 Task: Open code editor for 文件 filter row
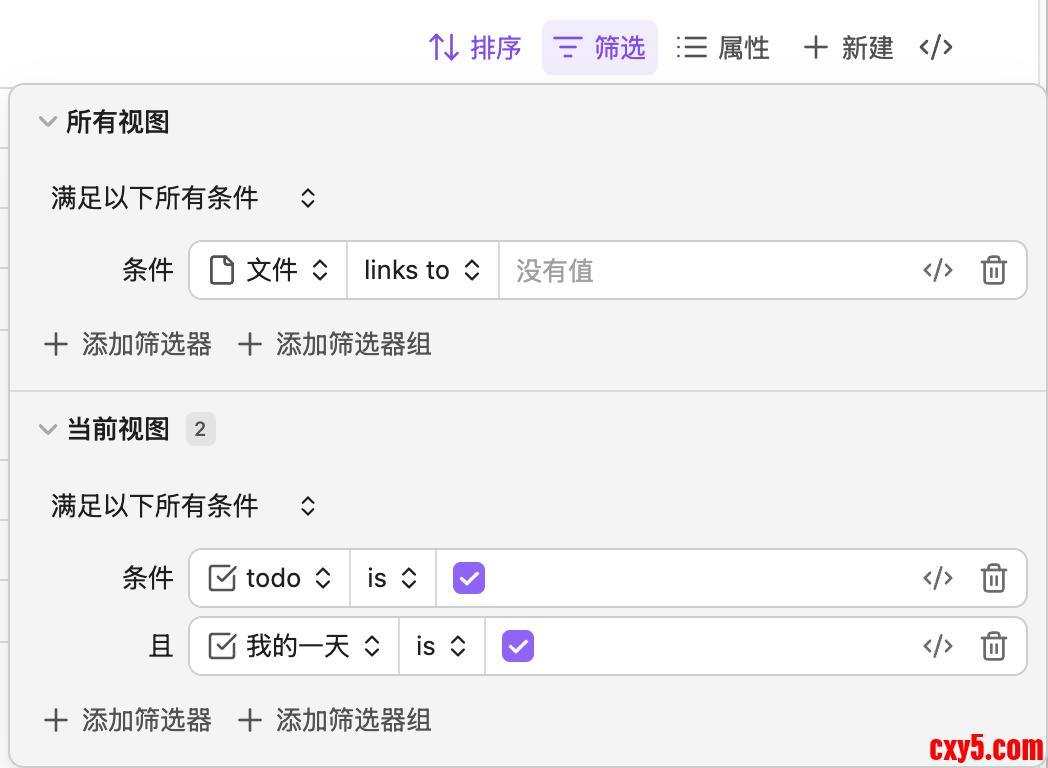click(937, 270)
